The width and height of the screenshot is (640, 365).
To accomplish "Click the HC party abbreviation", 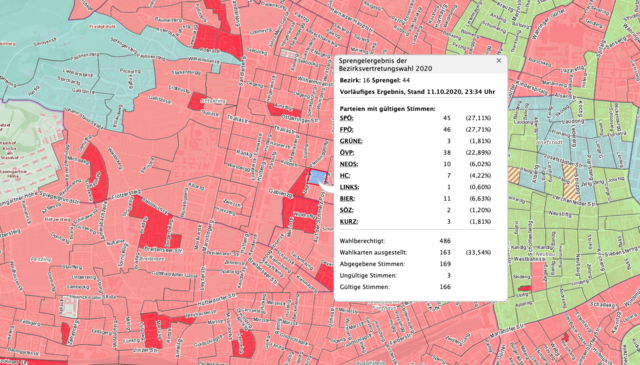I will click(x=345, y=176).
